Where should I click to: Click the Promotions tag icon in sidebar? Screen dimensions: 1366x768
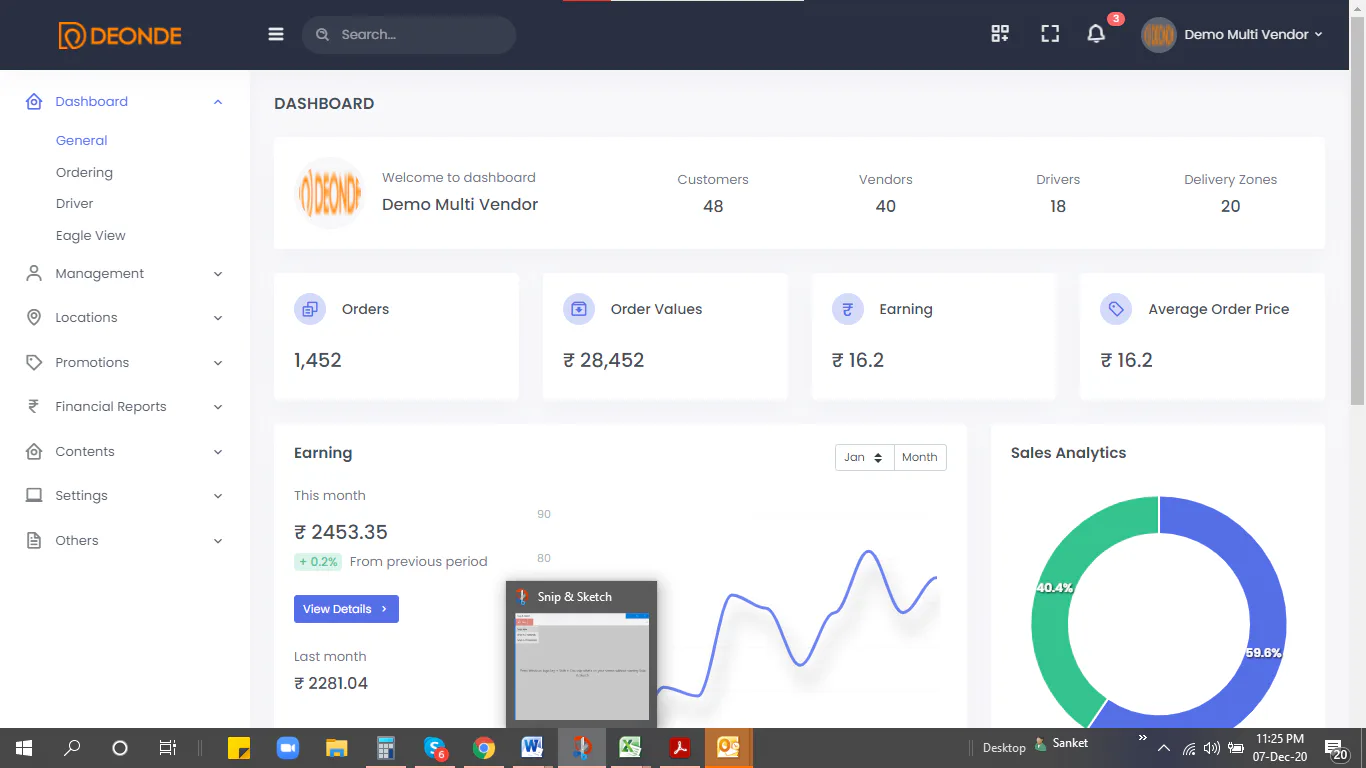pyautogui.click(x=34, y=362)
